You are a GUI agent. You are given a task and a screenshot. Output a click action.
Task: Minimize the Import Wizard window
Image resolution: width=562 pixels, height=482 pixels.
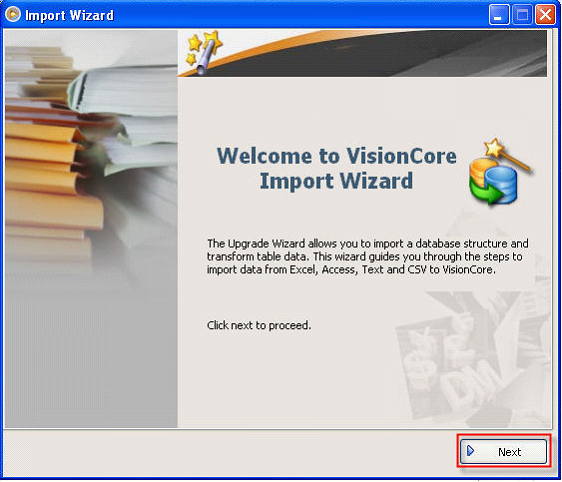499,15
